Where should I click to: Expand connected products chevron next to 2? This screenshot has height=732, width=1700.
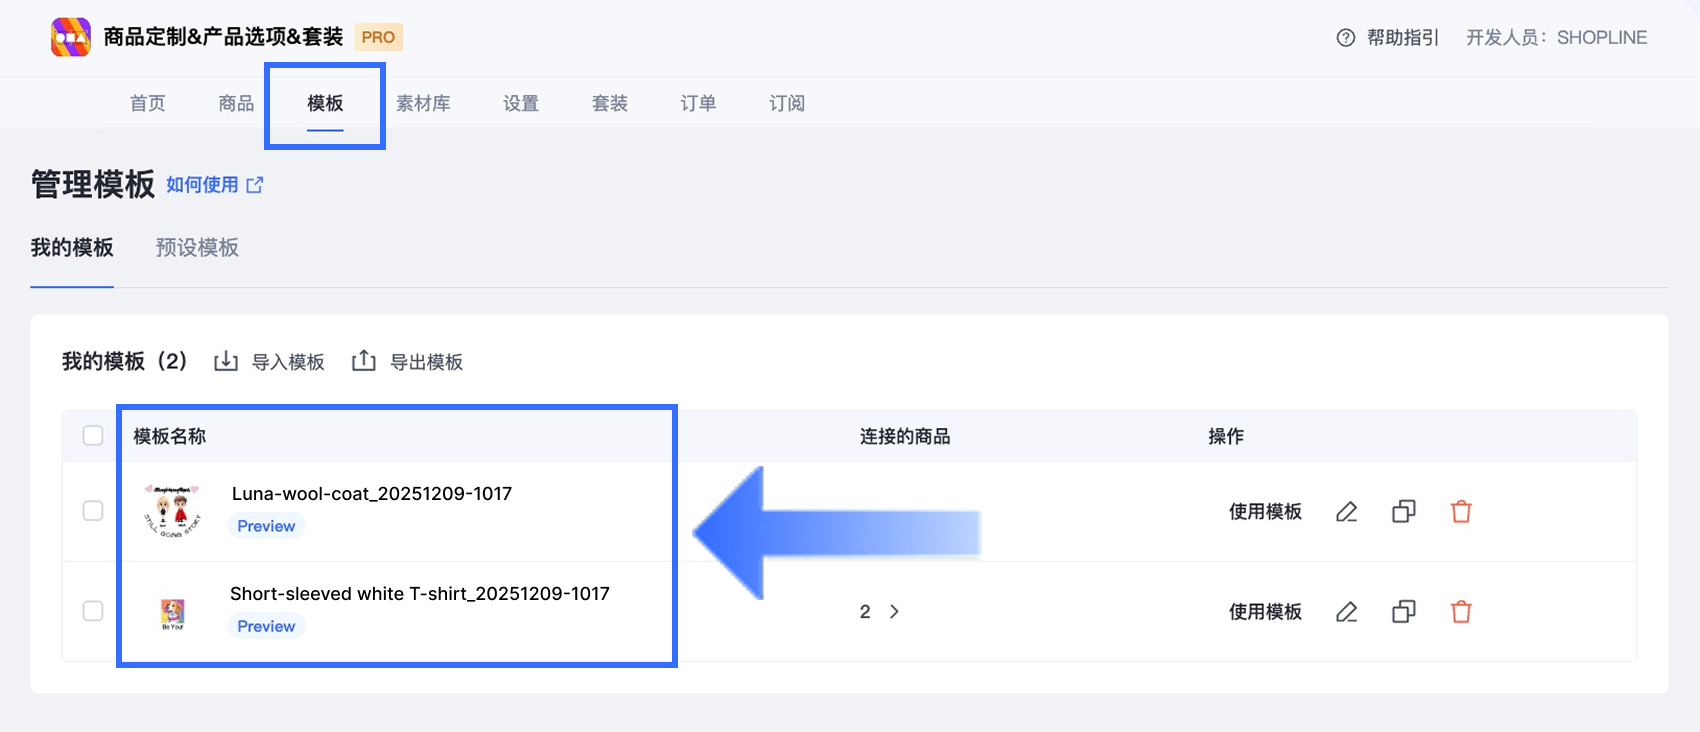point(894,611)
